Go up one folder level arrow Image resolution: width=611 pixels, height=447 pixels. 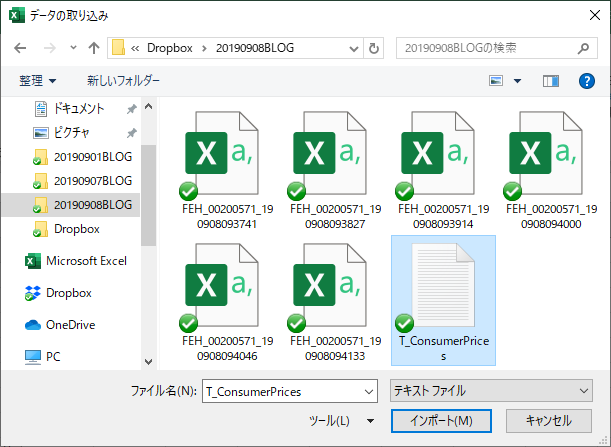click(x=94, y=47)
